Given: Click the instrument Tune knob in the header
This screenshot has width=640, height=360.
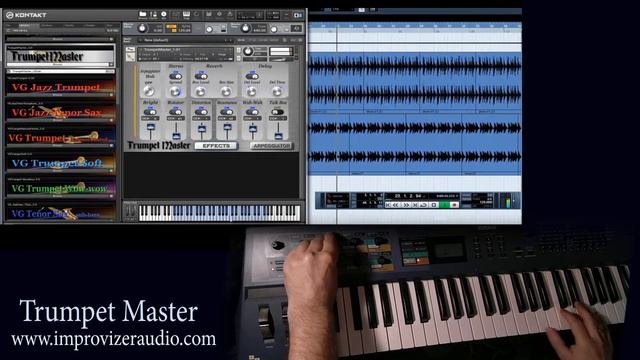Looking at the screenshot, I should [x=248, y=52].
